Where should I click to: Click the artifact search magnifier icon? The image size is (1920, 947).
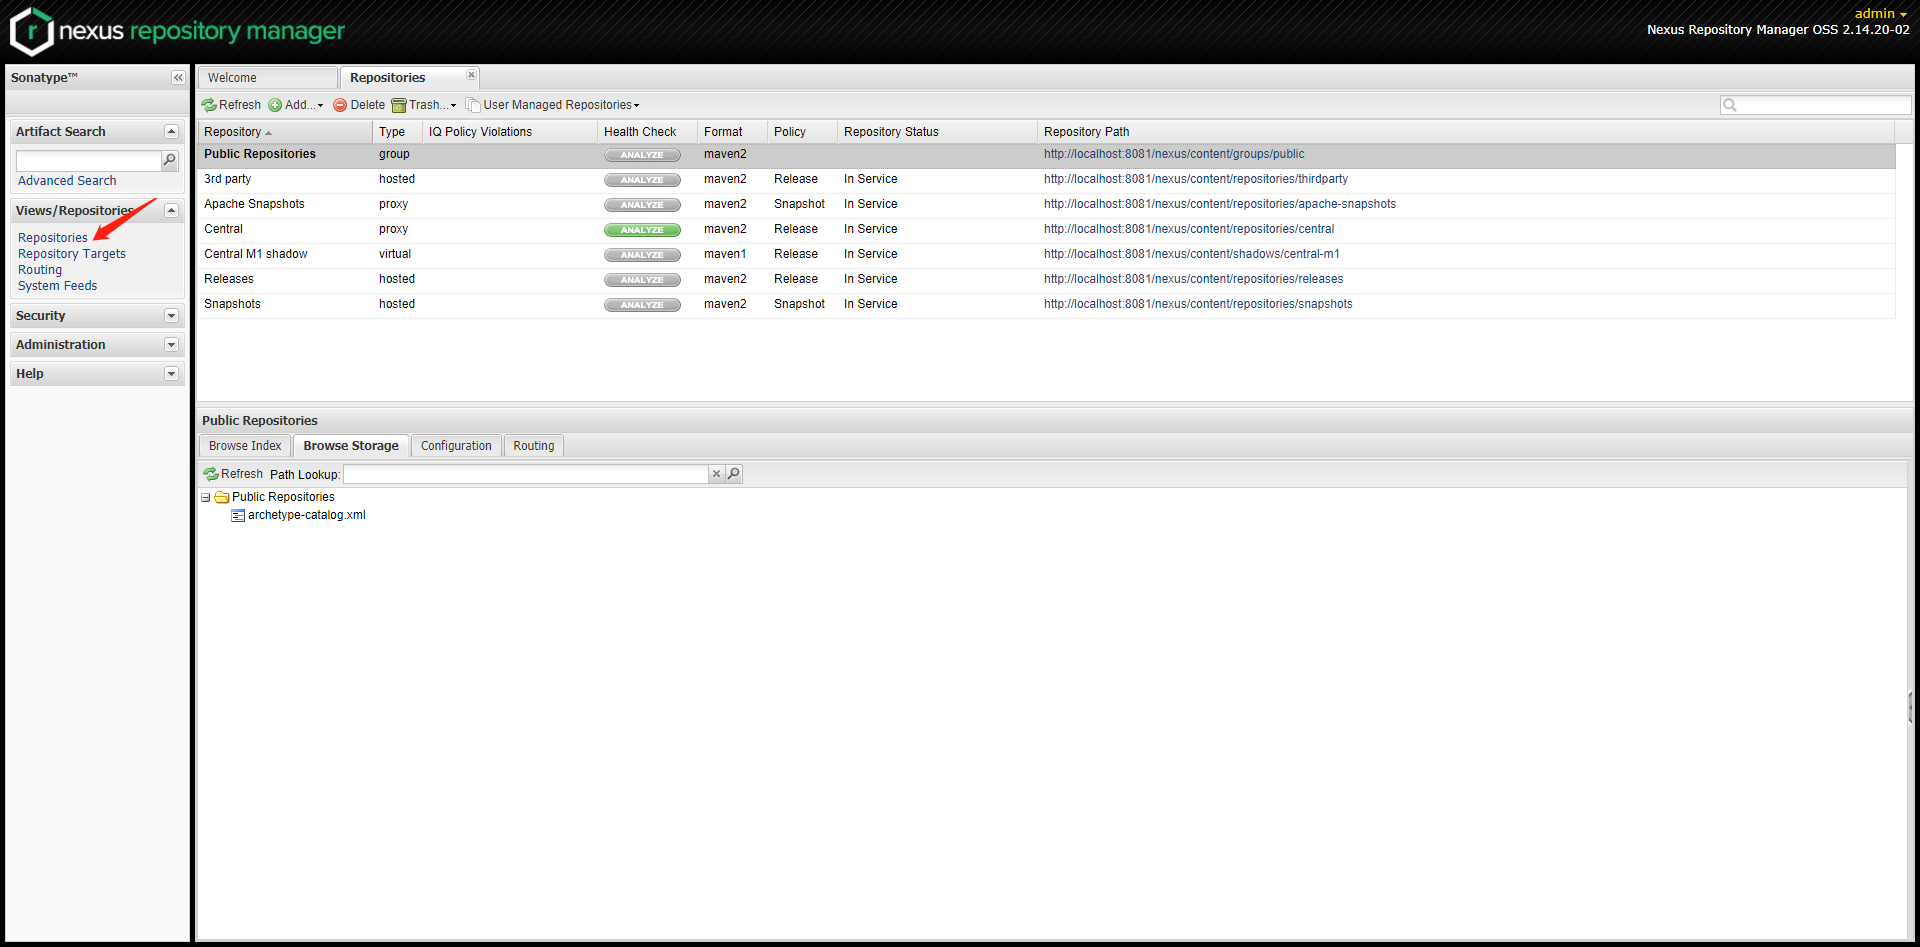point(170,160)
